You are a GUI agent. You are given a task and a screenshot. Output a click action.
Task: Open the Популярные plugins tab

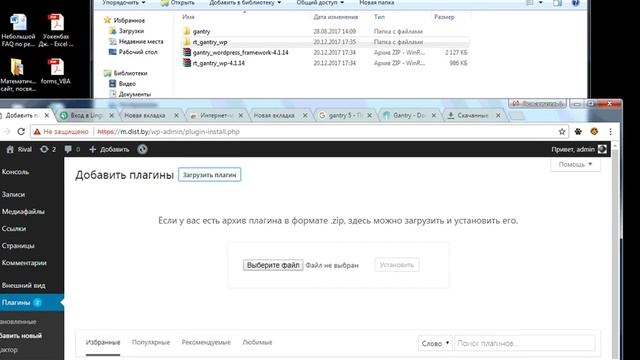tap(151, 342)
